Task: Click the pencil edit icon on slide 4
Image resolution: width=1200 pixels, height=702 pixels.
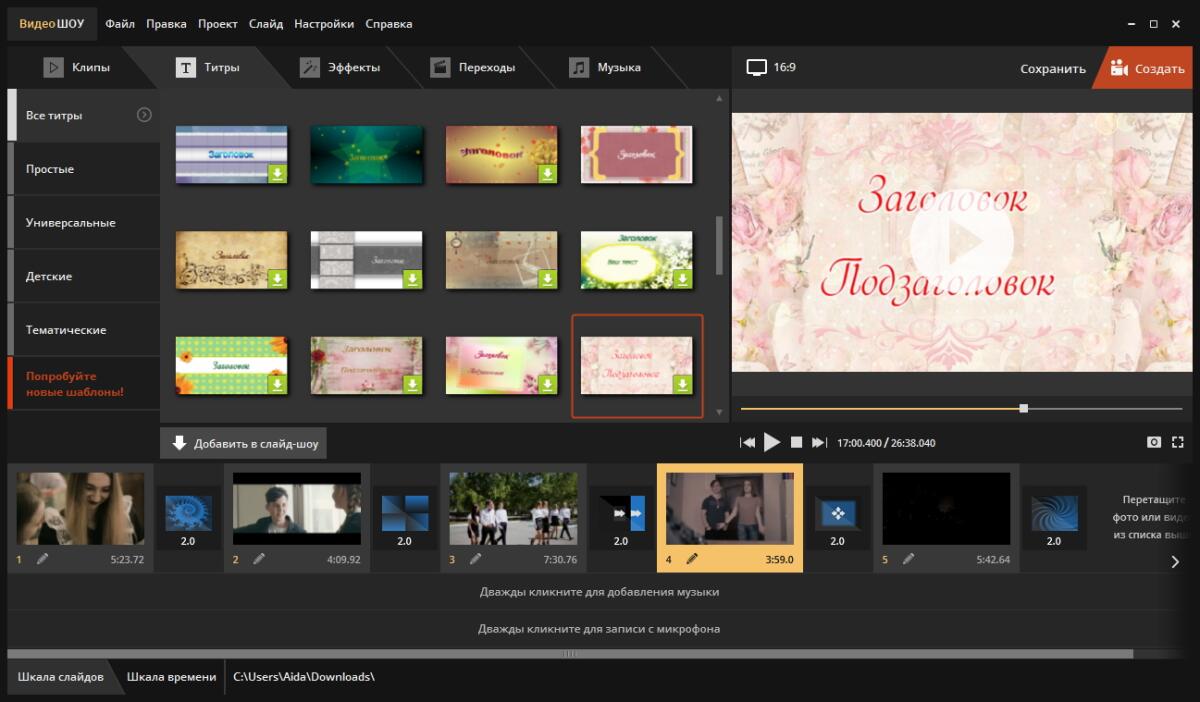Action: 692,559
